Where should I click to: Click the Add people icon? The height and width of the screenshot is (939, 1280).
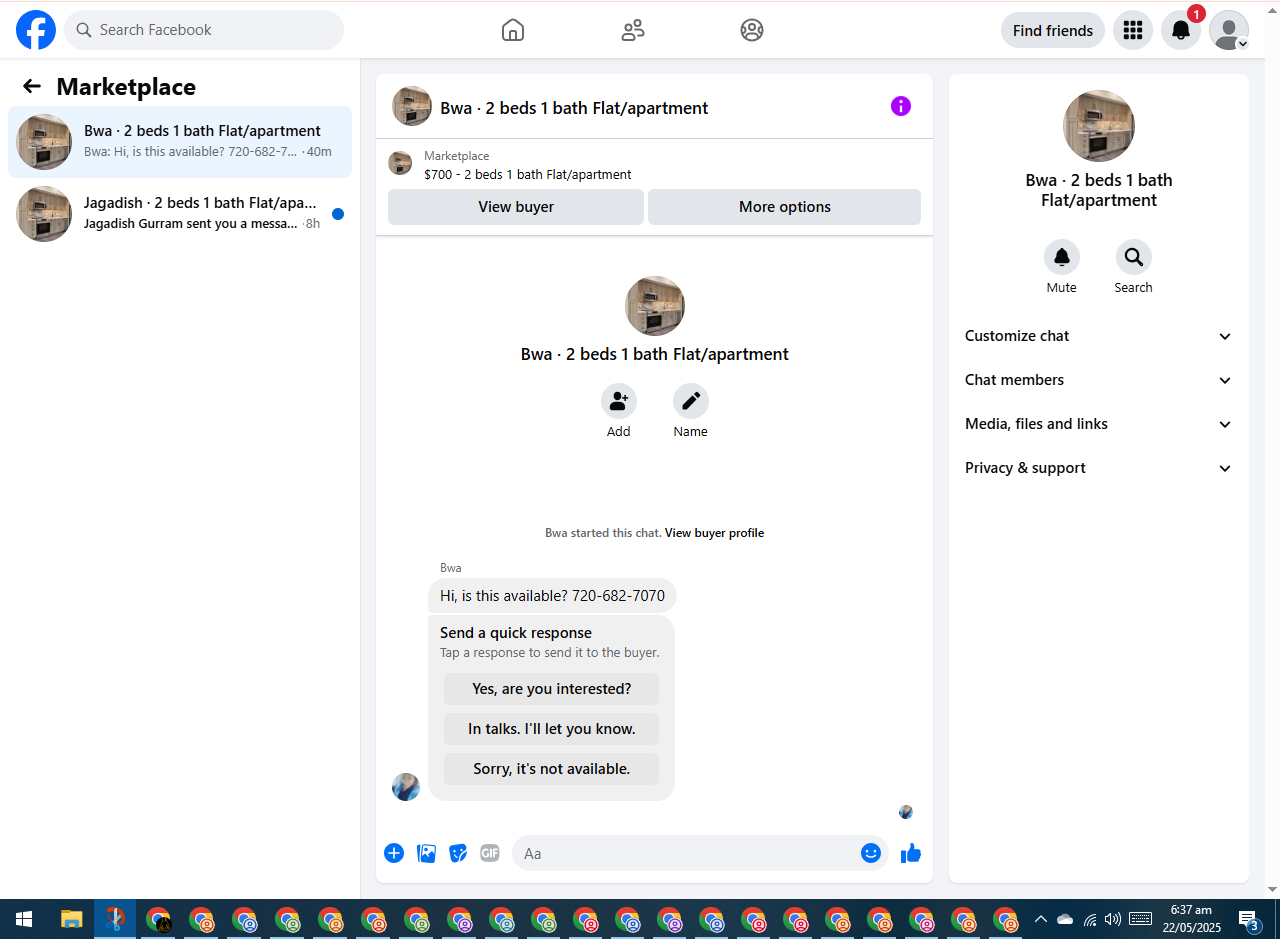[619, 401]
